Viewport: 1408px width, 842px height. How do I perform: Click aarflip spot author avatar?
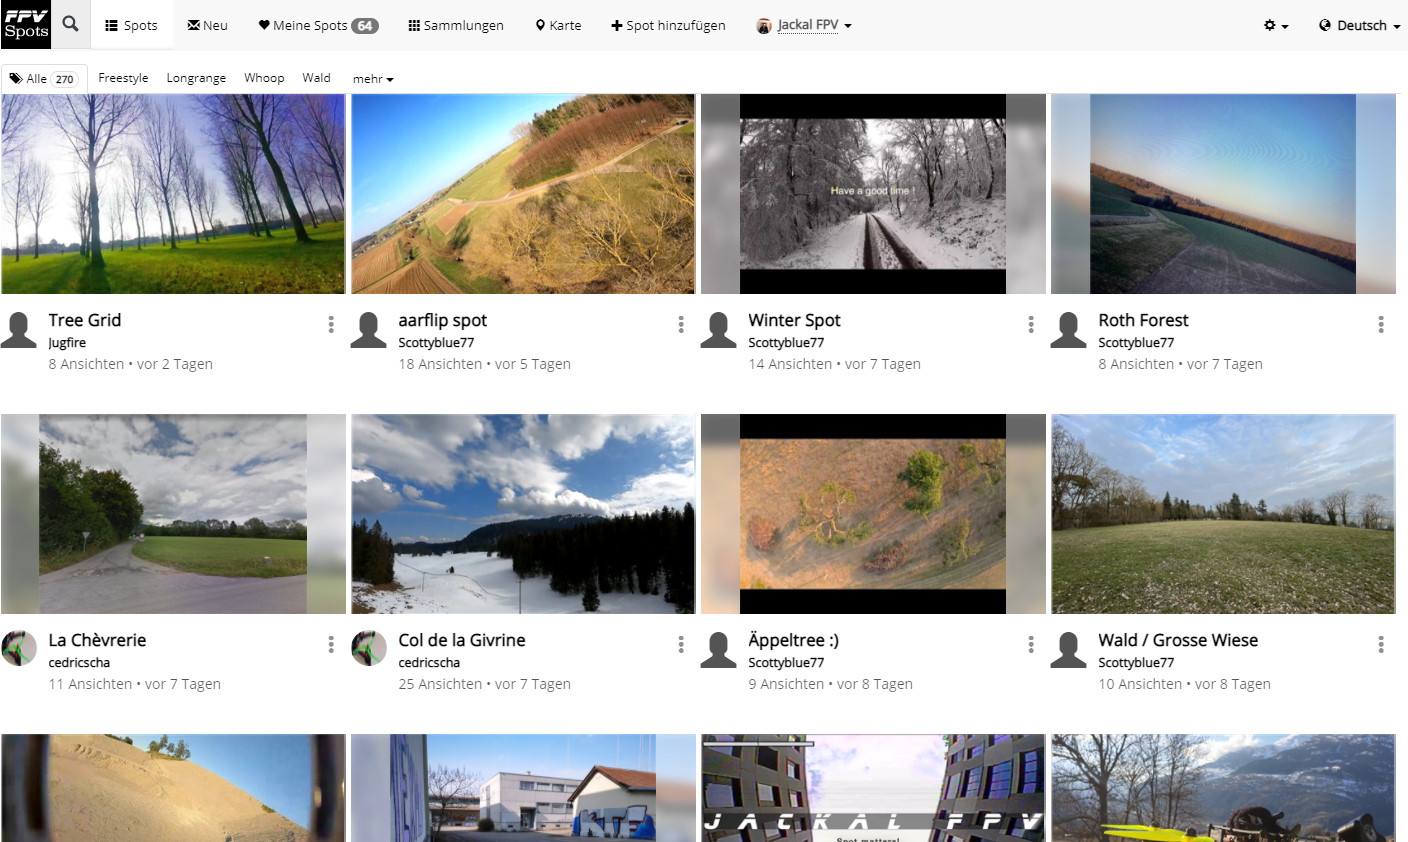pyautogui.click(x=368, y=329)
